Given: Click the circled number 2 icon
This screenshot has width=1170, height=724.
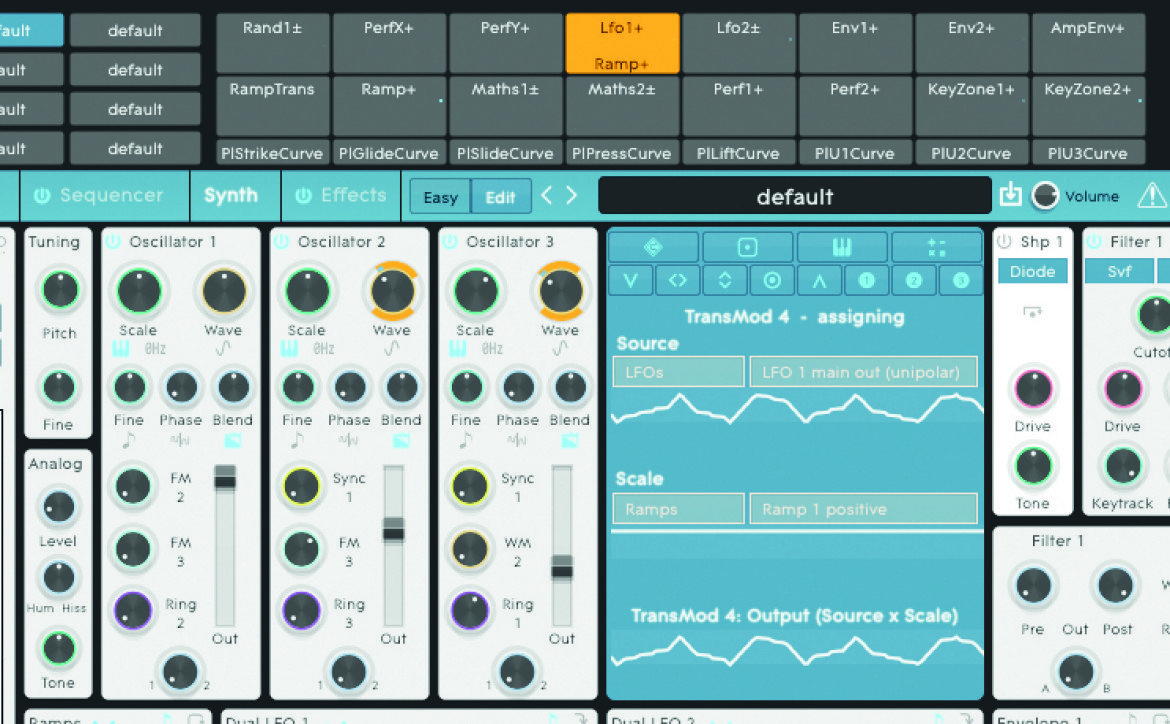Looking at the screenshot, I should point(913,281).
